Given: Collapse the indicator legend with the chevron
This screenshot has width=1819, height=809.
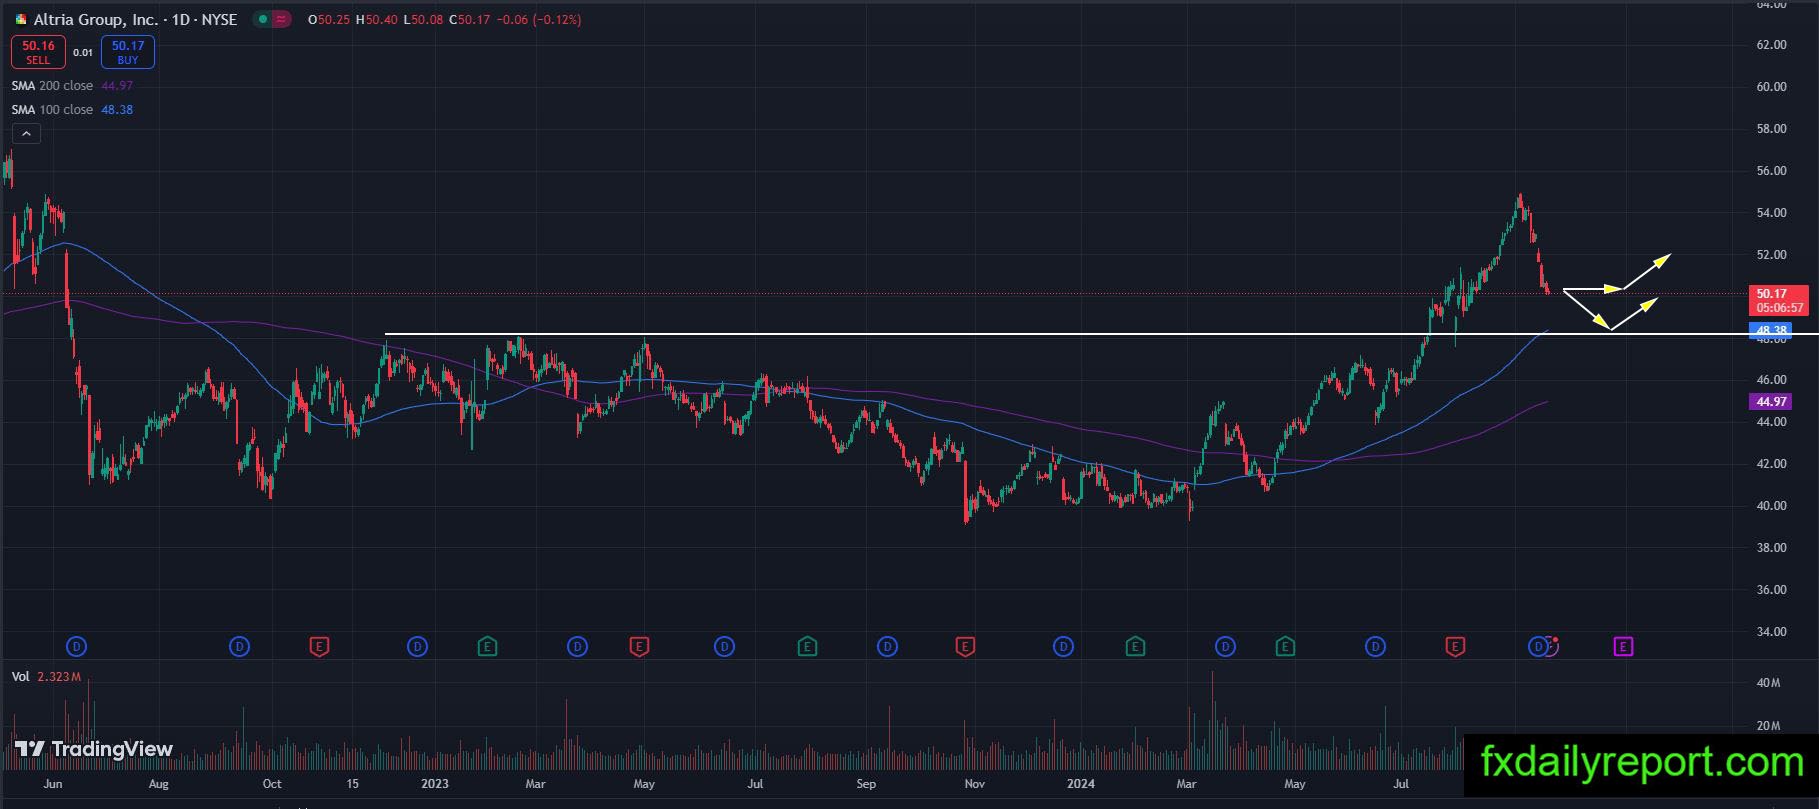Looking at the screenshot, I should (26, 134).
